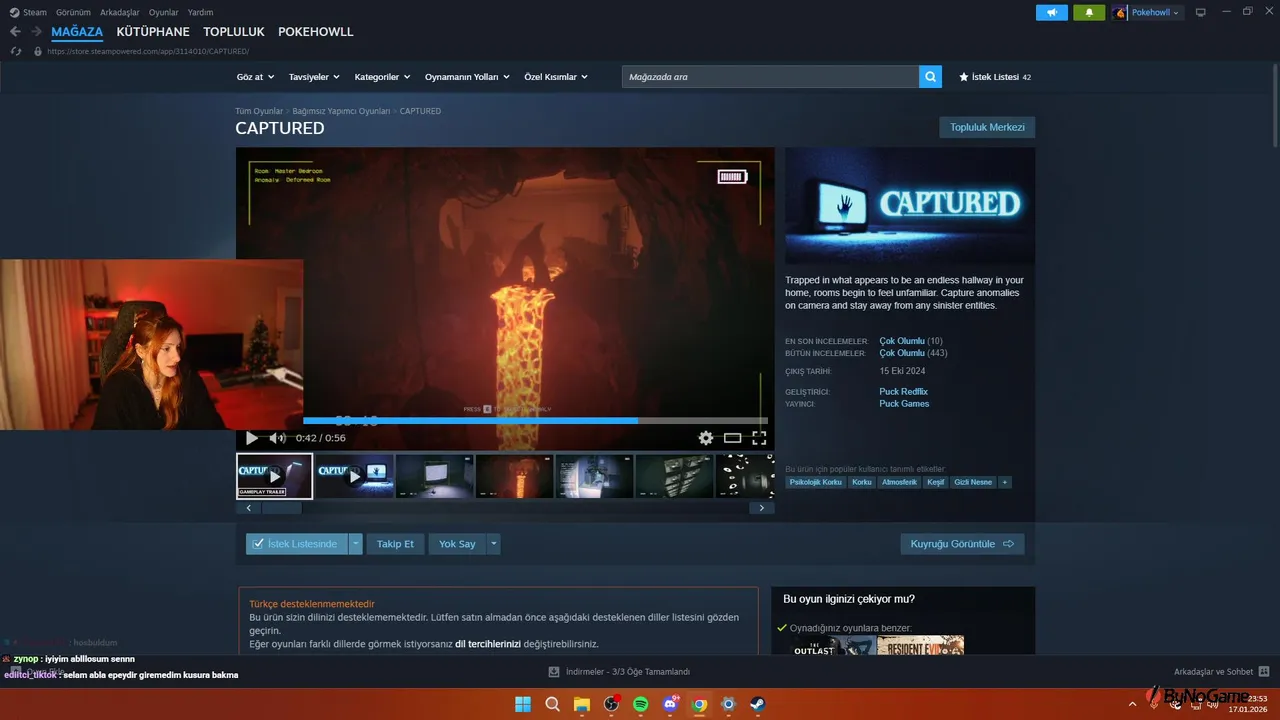1280x720 pixels.
Task: Play the game trailer video
Action: tap(251, 438)
